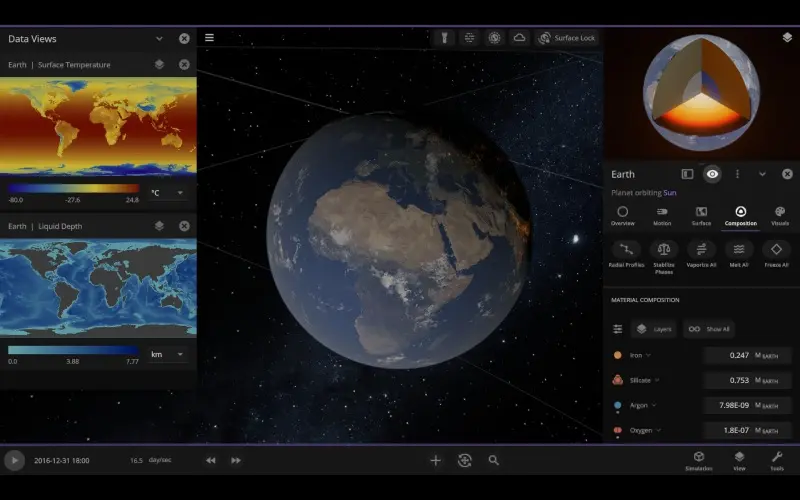
Task: Toggle the flashlight icon in top toolbar
Action: (x=444, y=38)
